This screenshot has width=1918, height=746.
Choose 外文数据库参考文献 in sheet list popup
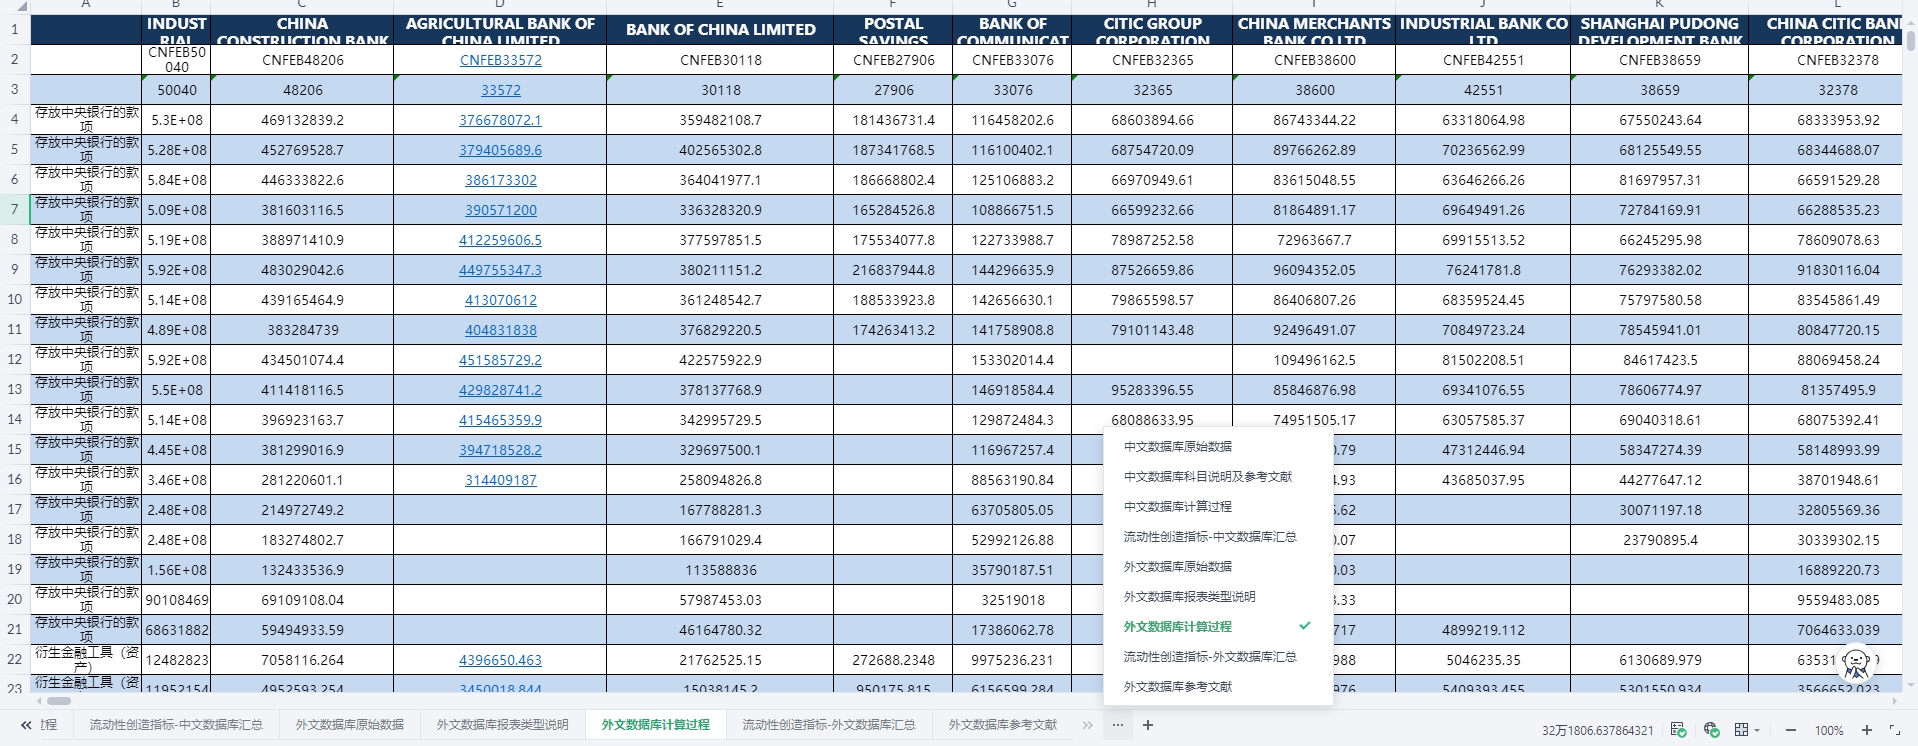(x=1218, y=687)
